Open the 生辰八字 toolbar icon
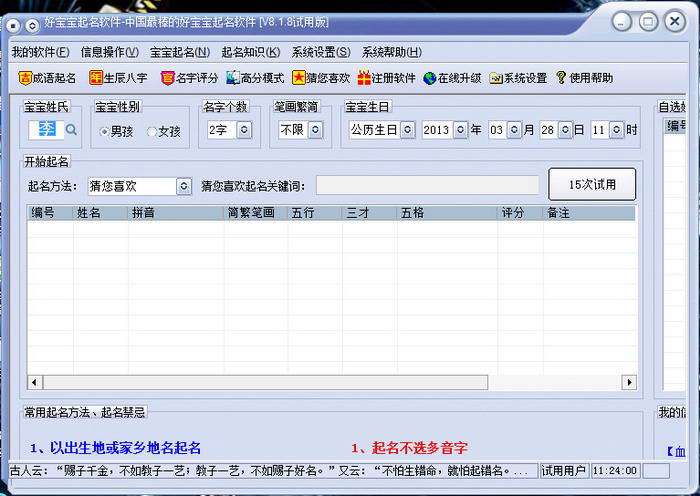This screenshot has height=496, width=700. point(96,78)
